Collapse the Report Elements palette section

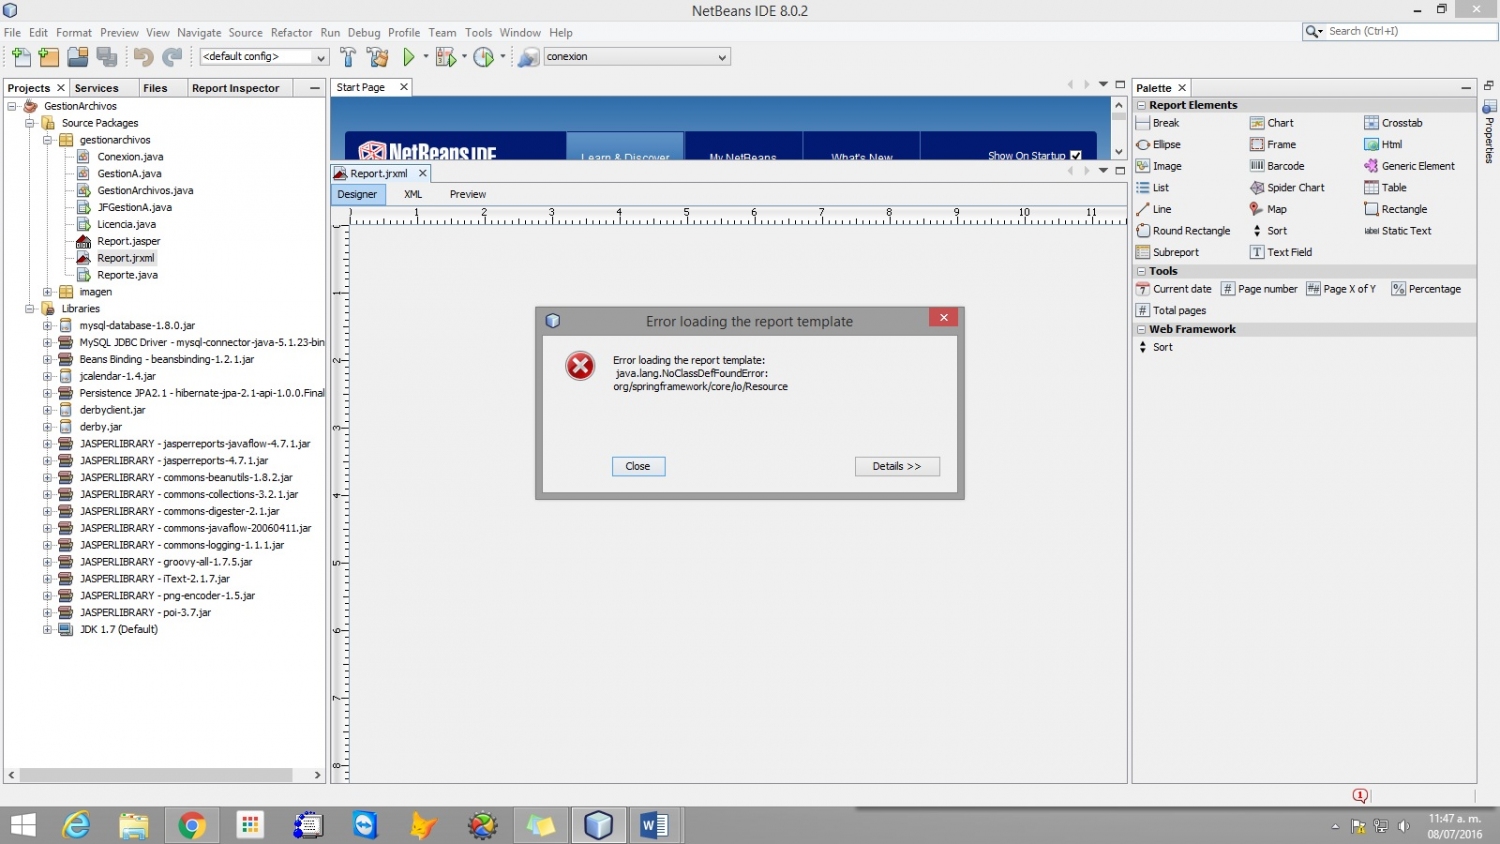click(1142, 105)
